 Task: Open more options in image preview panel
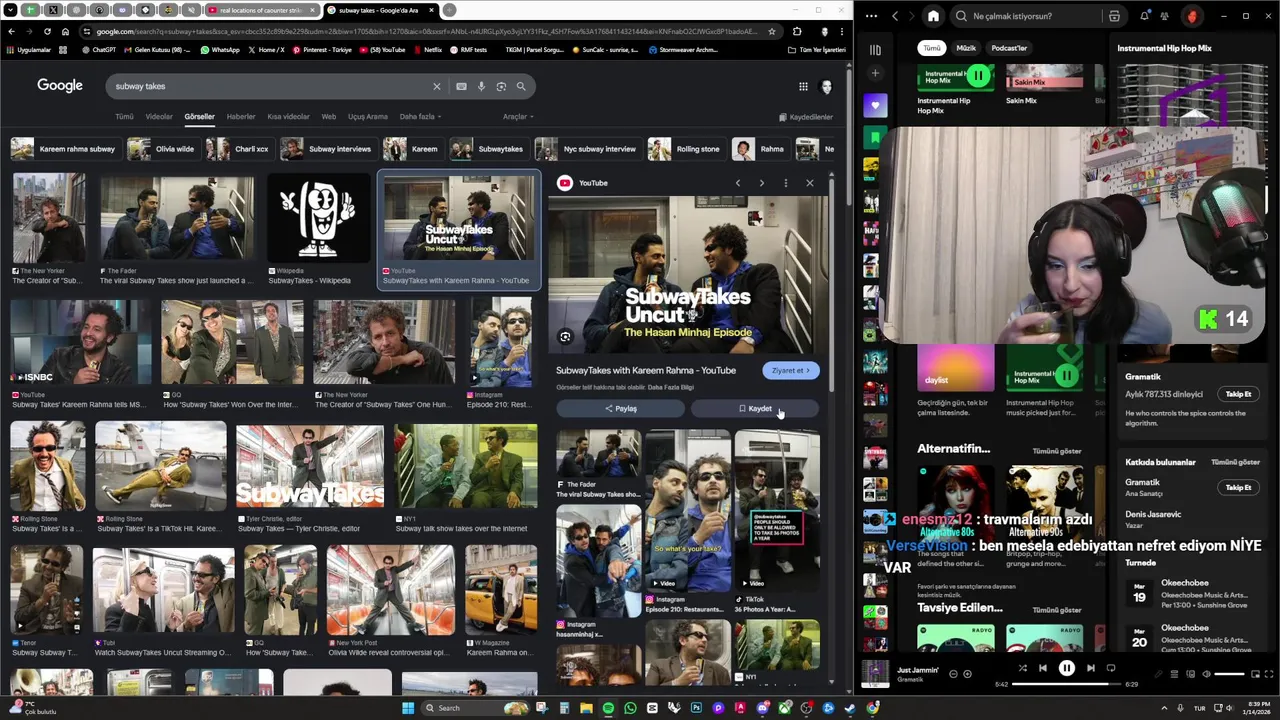coord(785,183)
